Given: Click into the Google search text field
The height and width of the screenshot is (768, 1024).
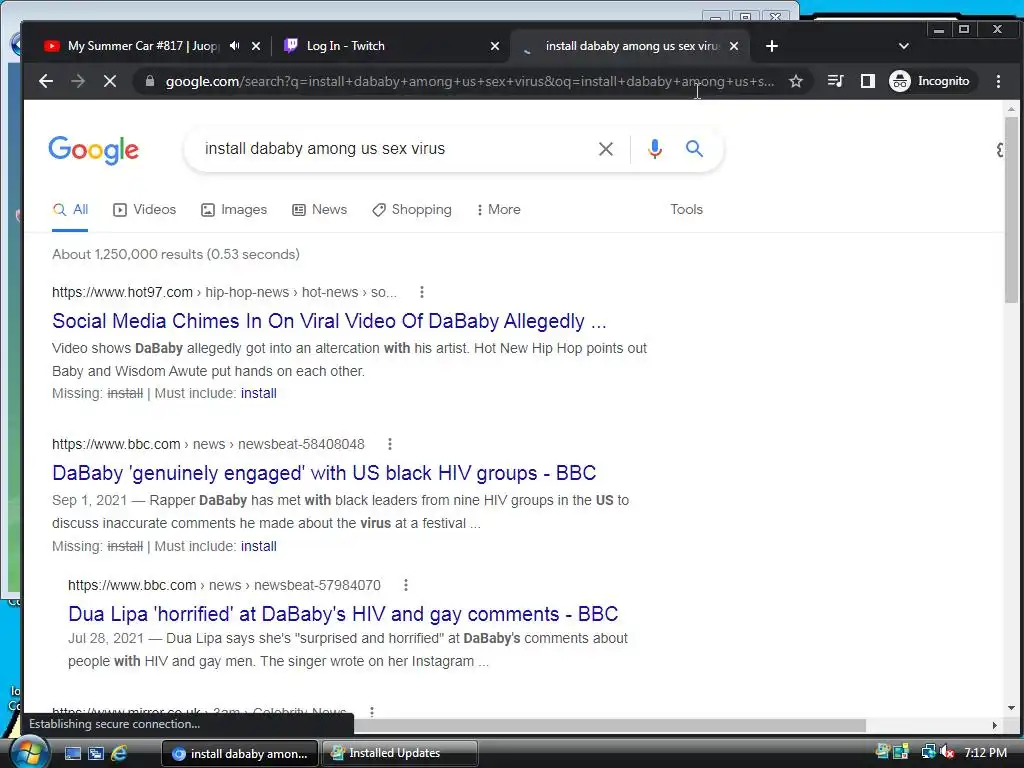Looking at the screenshot, I should pos(392,149).
